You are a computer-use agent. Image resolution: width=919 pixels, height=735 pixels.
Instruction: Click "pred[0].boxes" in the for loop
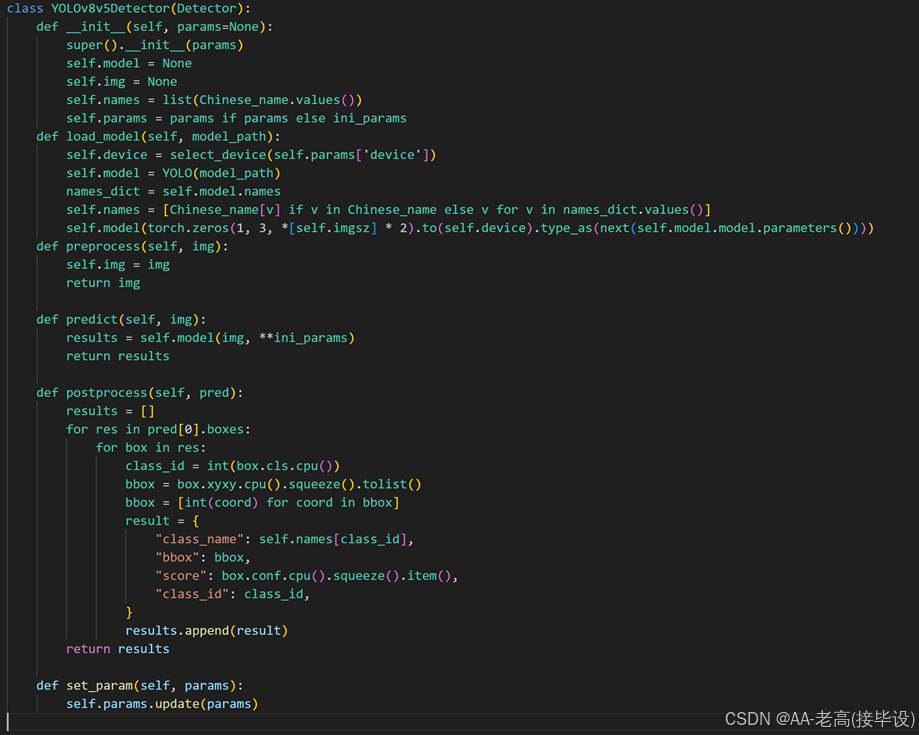[196, 429]
